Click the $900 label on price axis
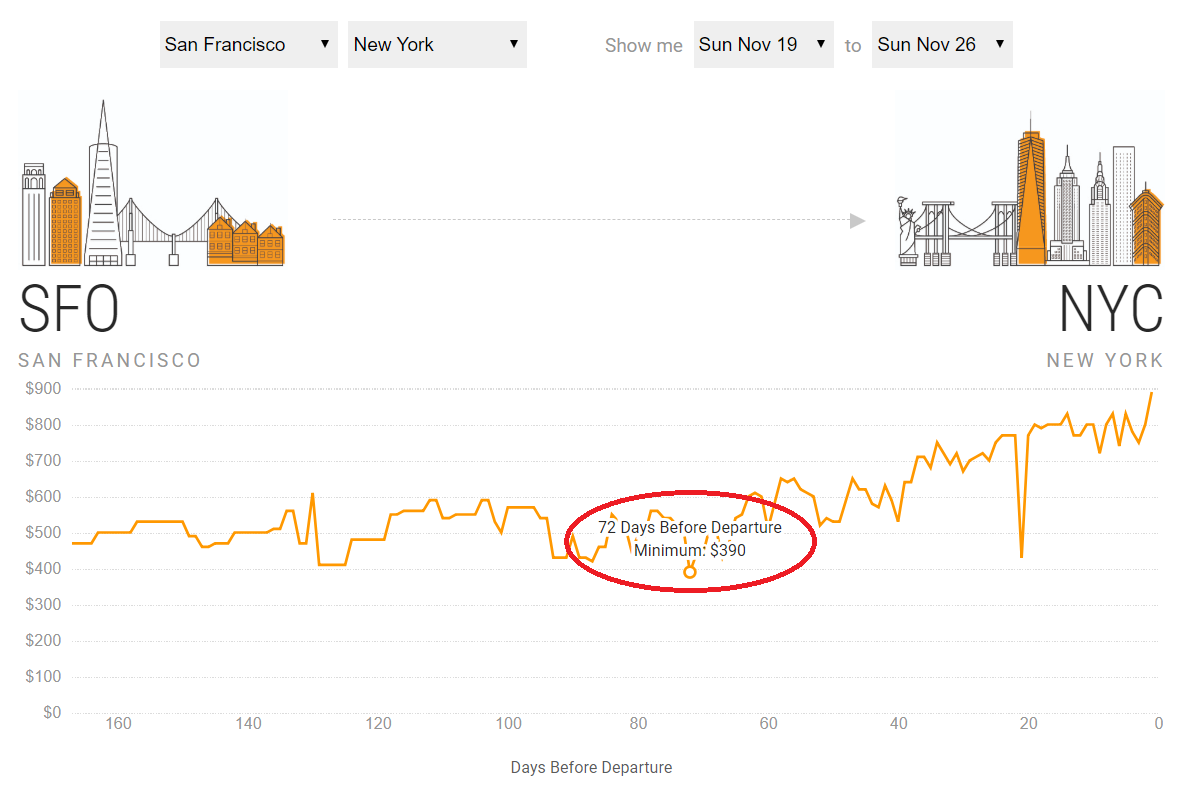The image size is (1187, 793). (44, 389)
